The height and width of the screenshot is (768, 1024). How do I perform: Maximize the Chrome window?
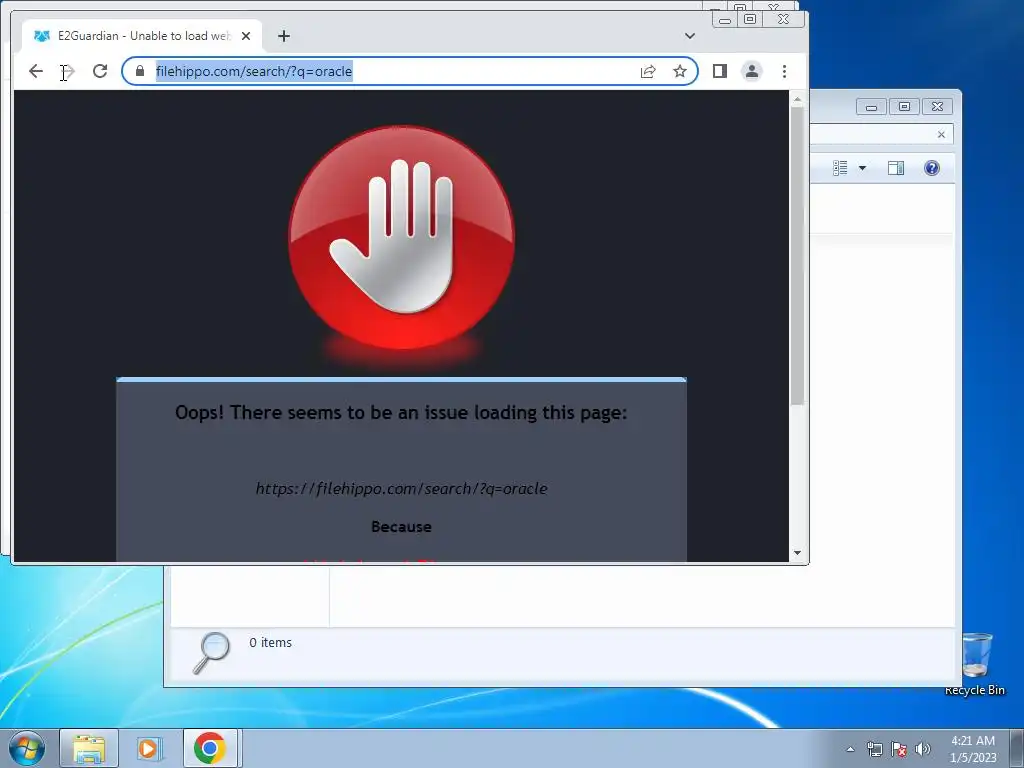750,20
